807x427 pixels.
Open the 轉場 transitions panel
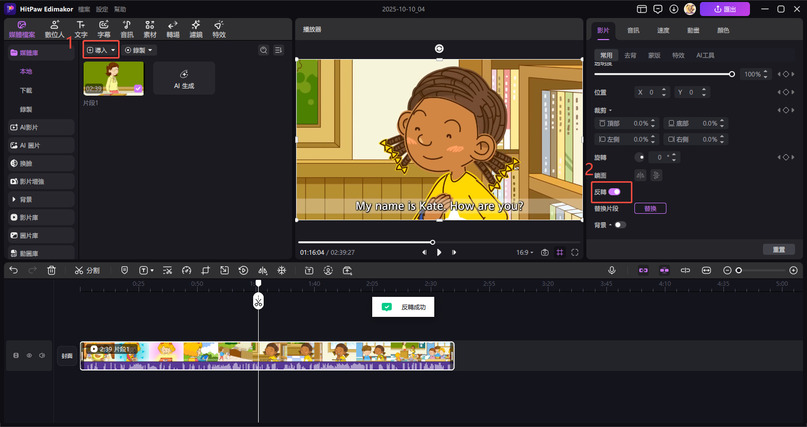coord(173,28)
